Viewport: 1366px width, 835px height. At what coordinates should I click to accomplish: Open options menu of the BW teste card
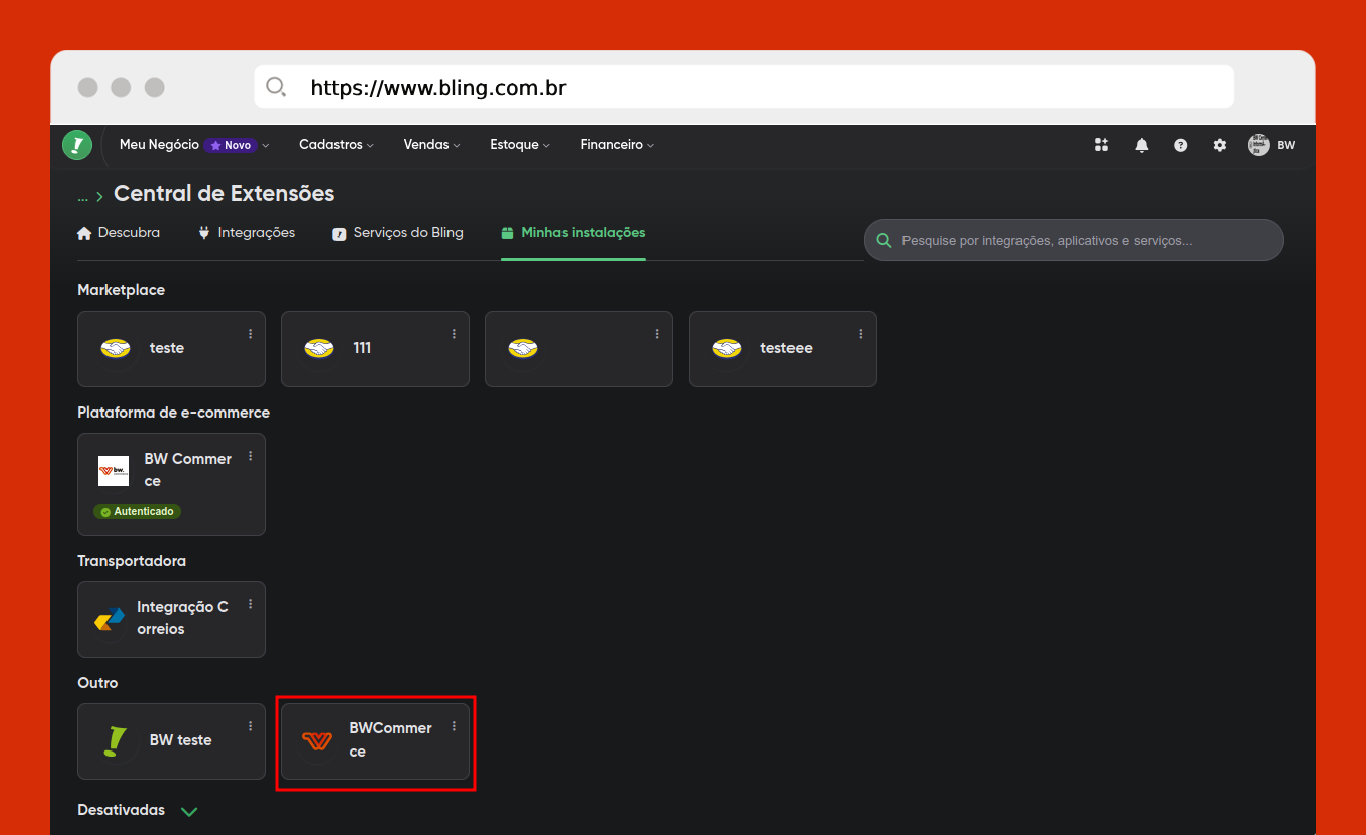[x=250, y=726]
